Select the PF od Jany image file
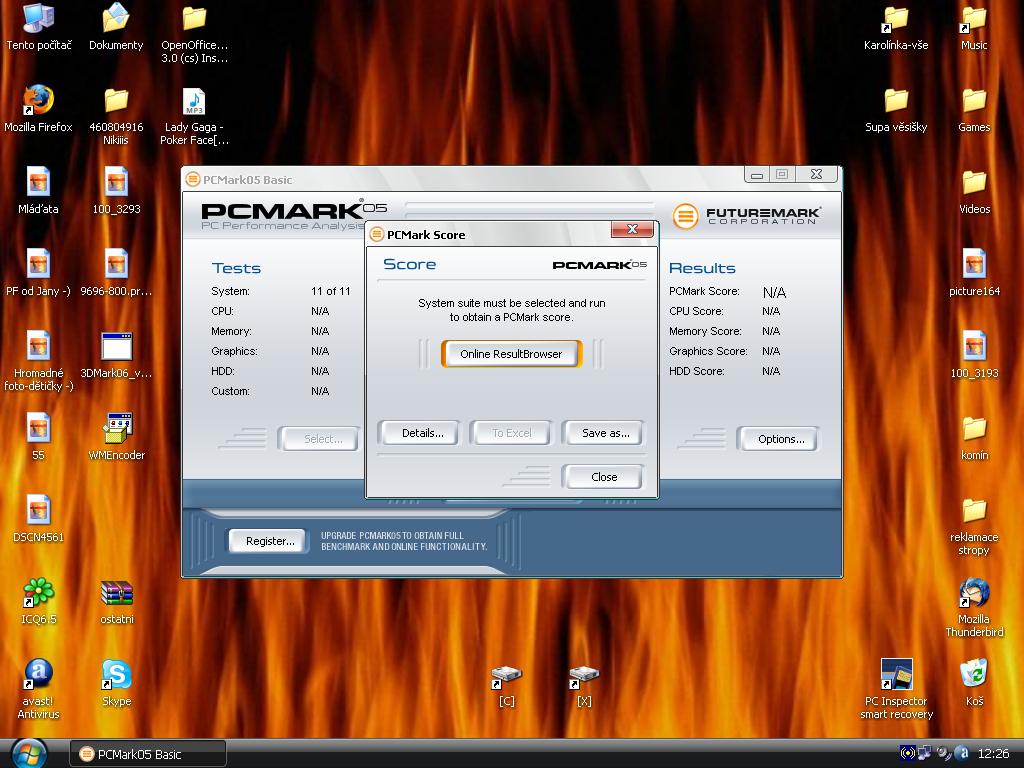The height and width of the screenshot is (768, 1024). pos(39,272)
